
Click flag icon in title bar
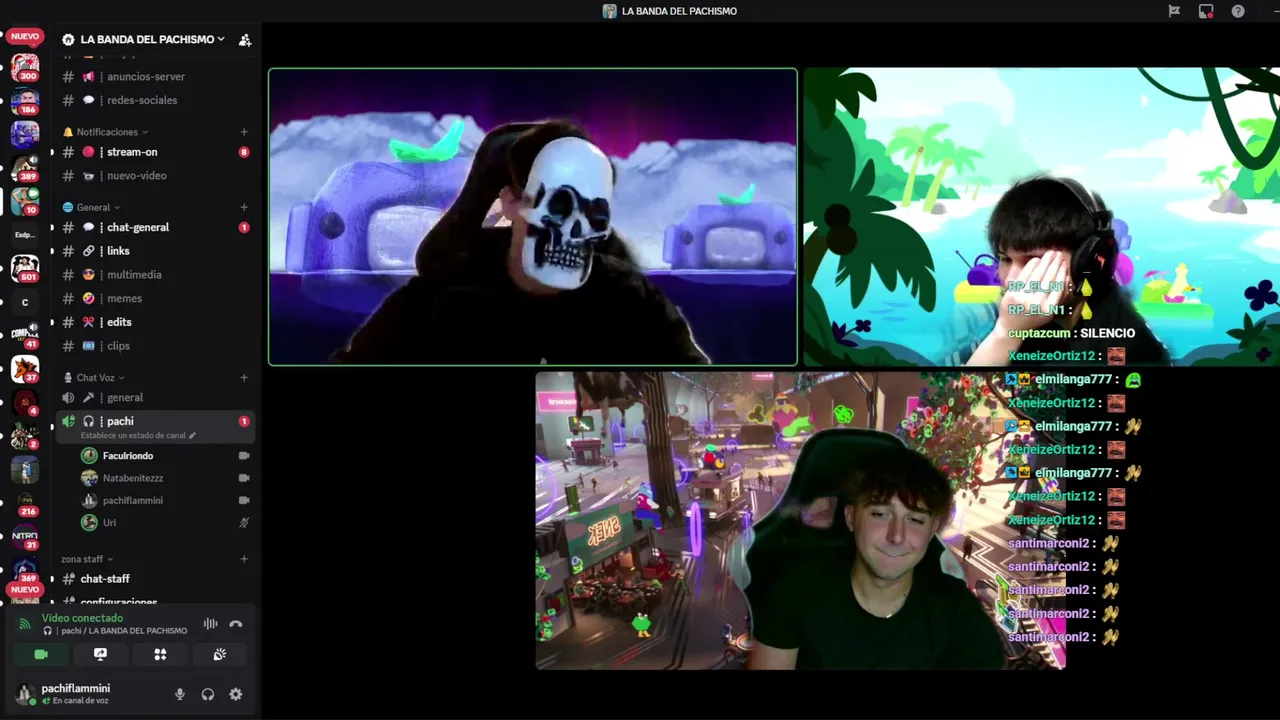click(1174, 11)
